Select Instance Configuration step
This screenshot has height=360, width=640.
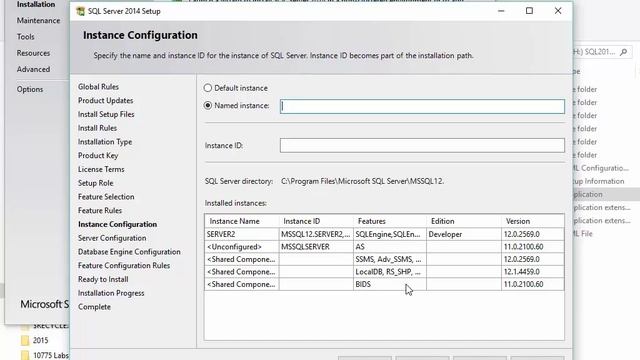[x=118, y=224]
